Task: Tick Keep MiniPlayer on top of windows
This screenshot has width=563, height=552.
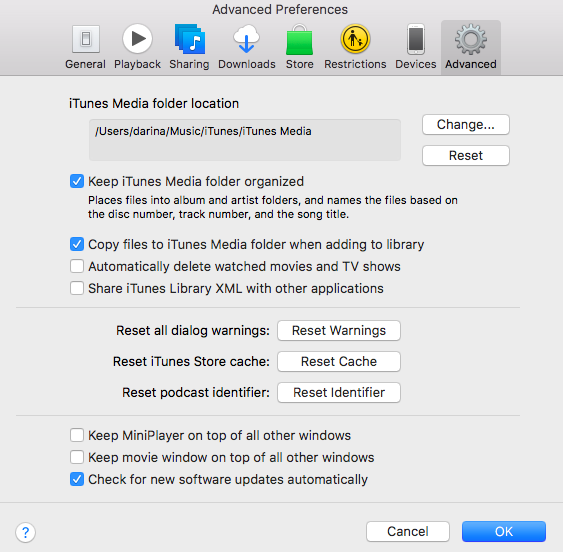Action: [77, 435]
